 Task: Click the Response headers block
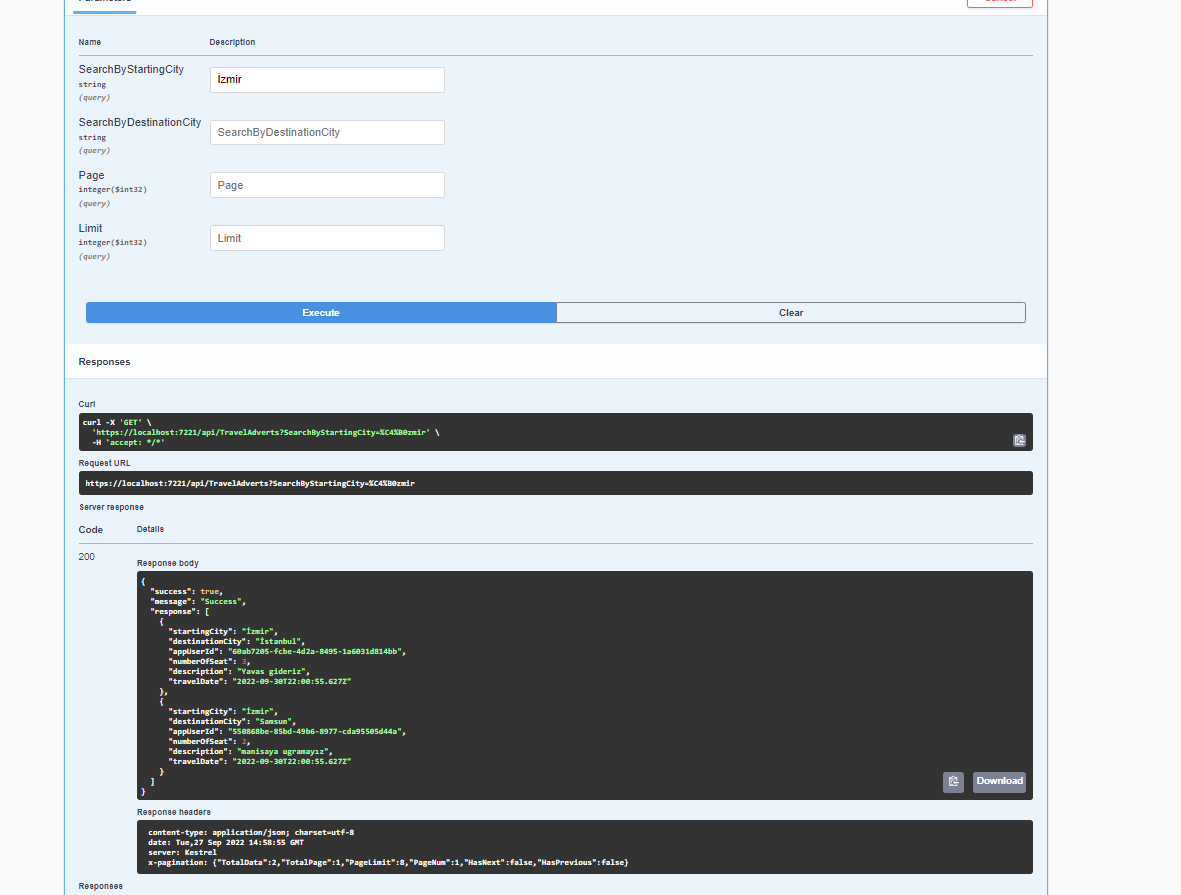[x=400, y=848]
